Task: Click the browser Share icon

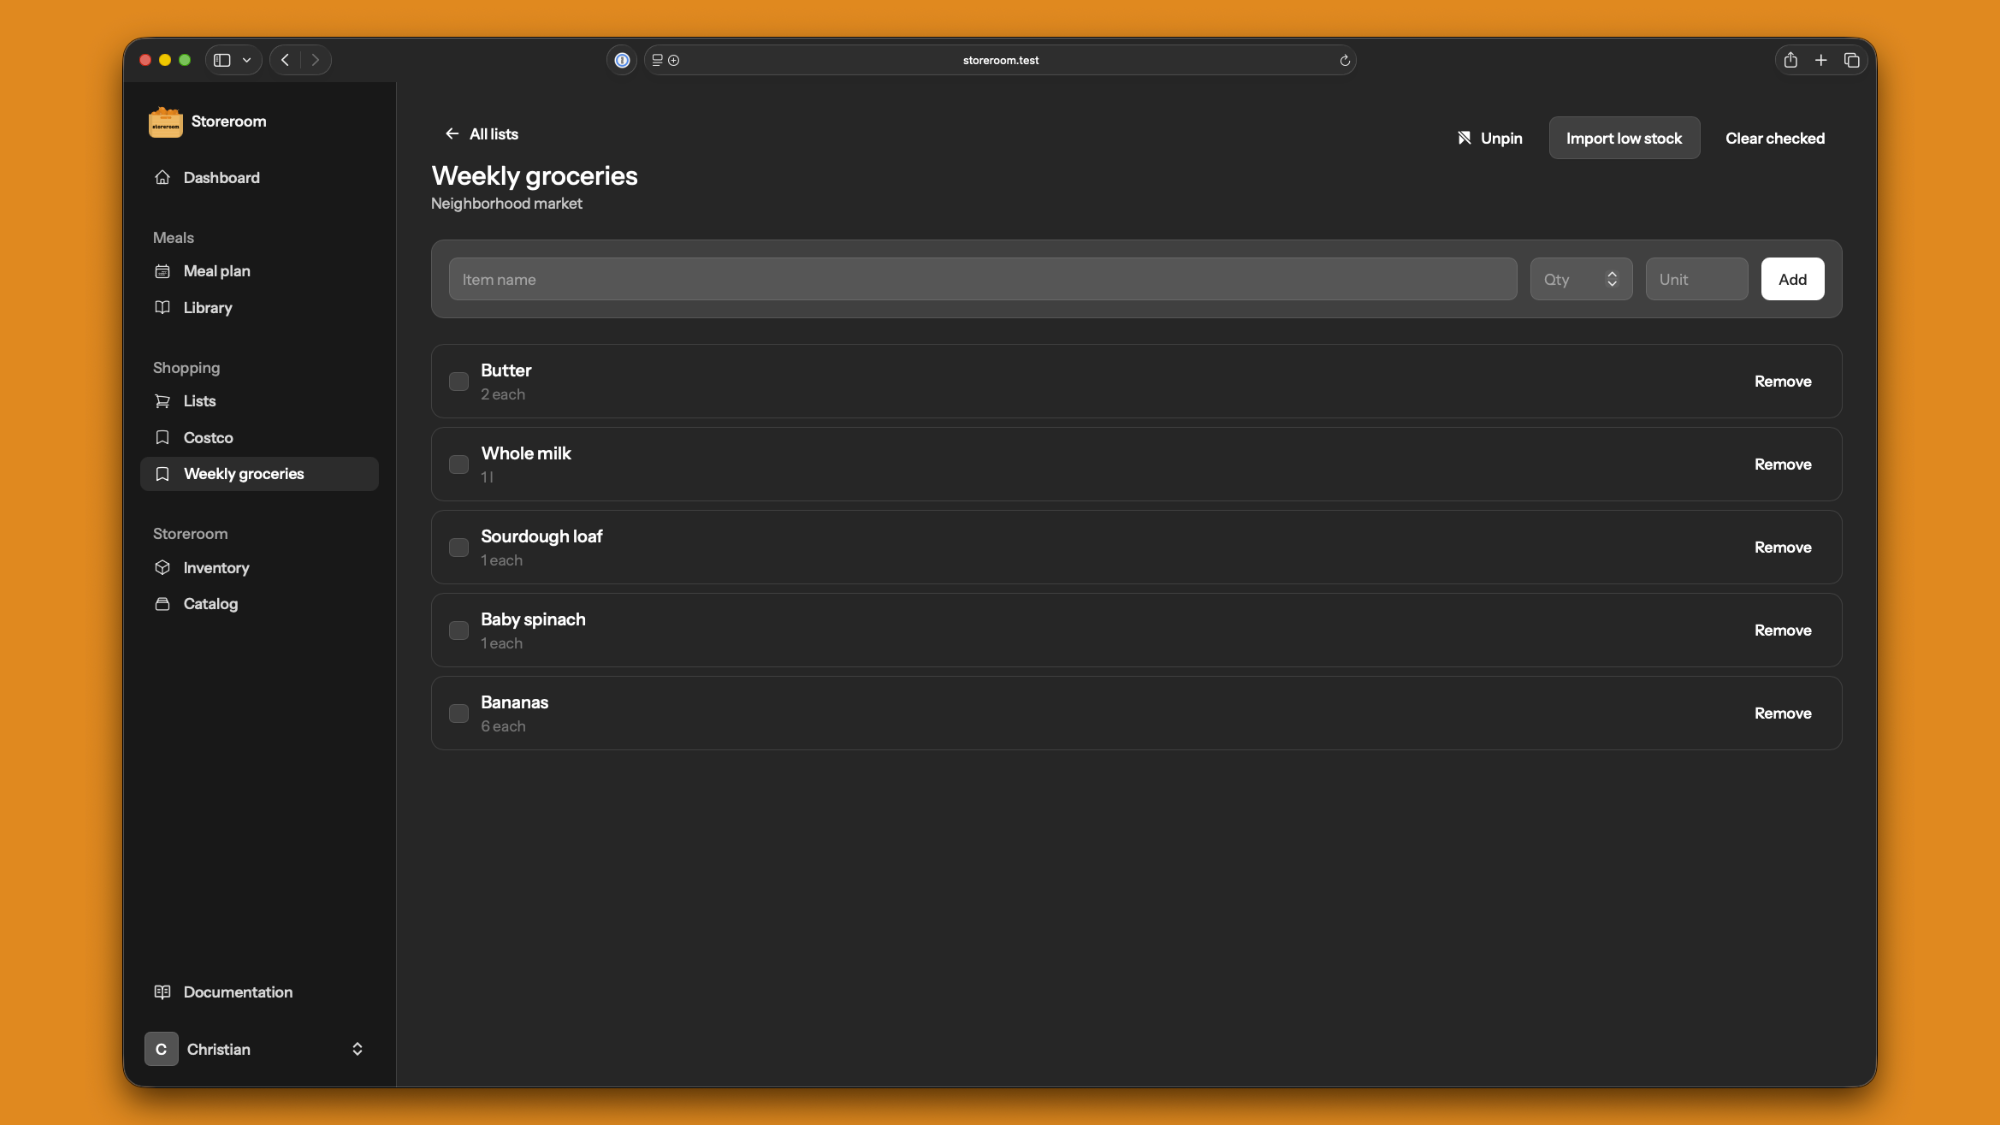Action: pos(1790,60)
